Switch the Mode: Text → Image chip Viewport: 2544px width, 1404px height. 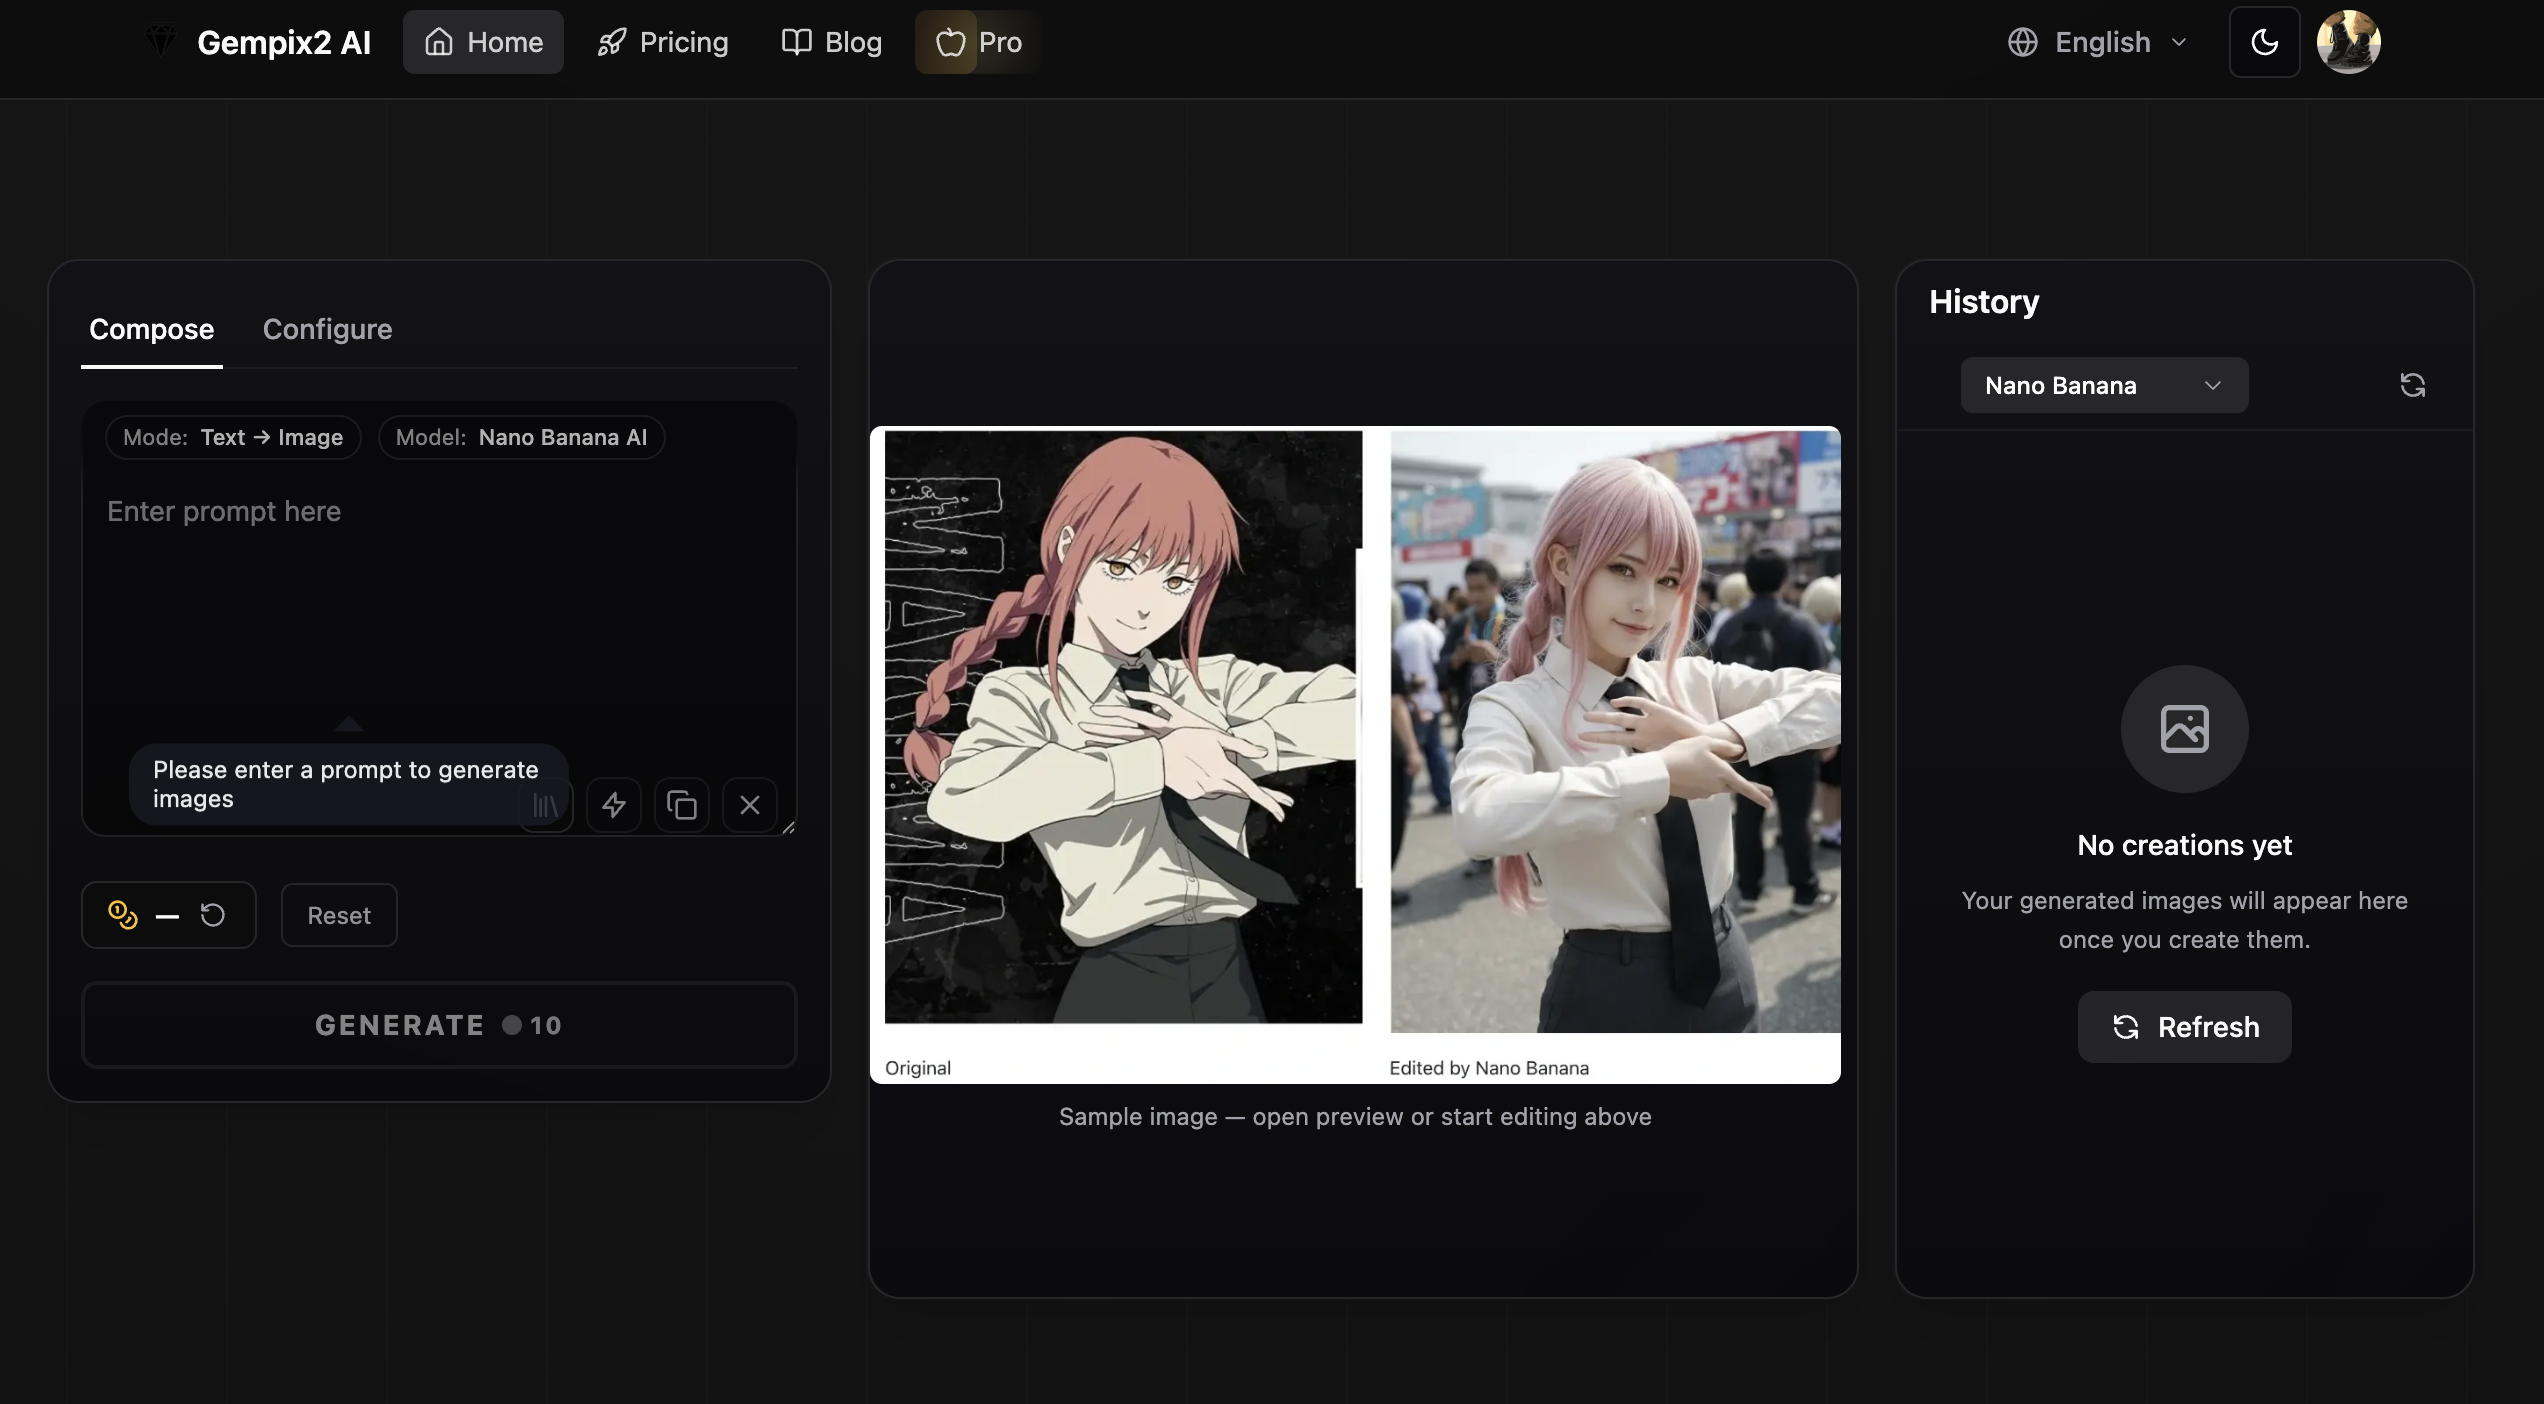(x=232, y=437)
